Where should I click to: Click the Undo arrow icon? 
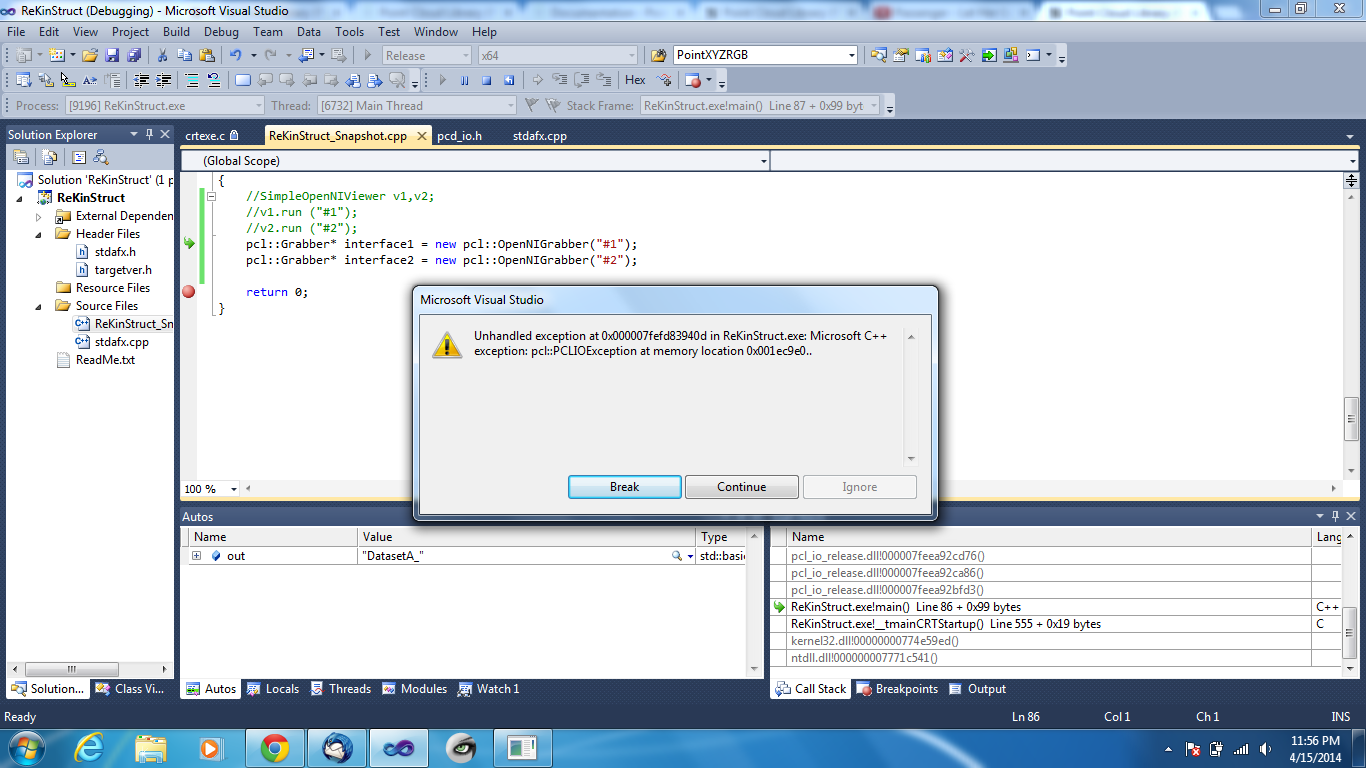pos(235,55)
